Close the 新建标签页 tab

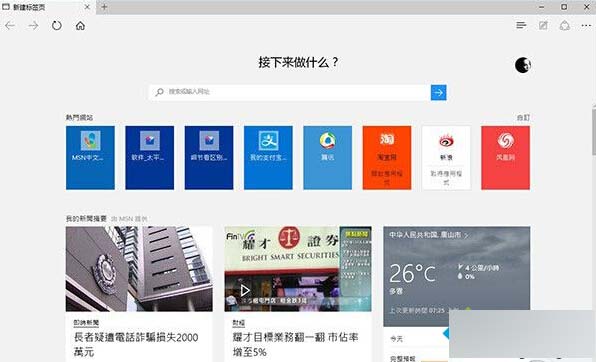click(87, 7)
